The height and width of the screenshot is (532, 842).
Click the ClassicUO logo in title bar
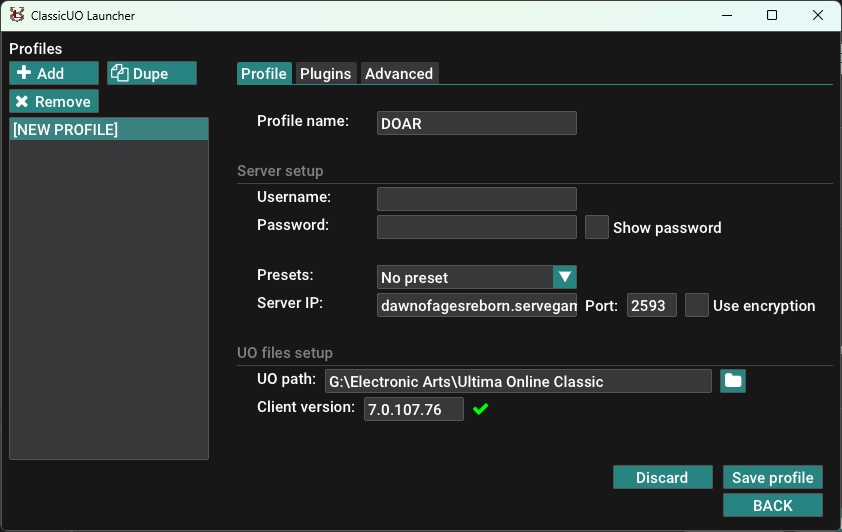coord(18,15)
